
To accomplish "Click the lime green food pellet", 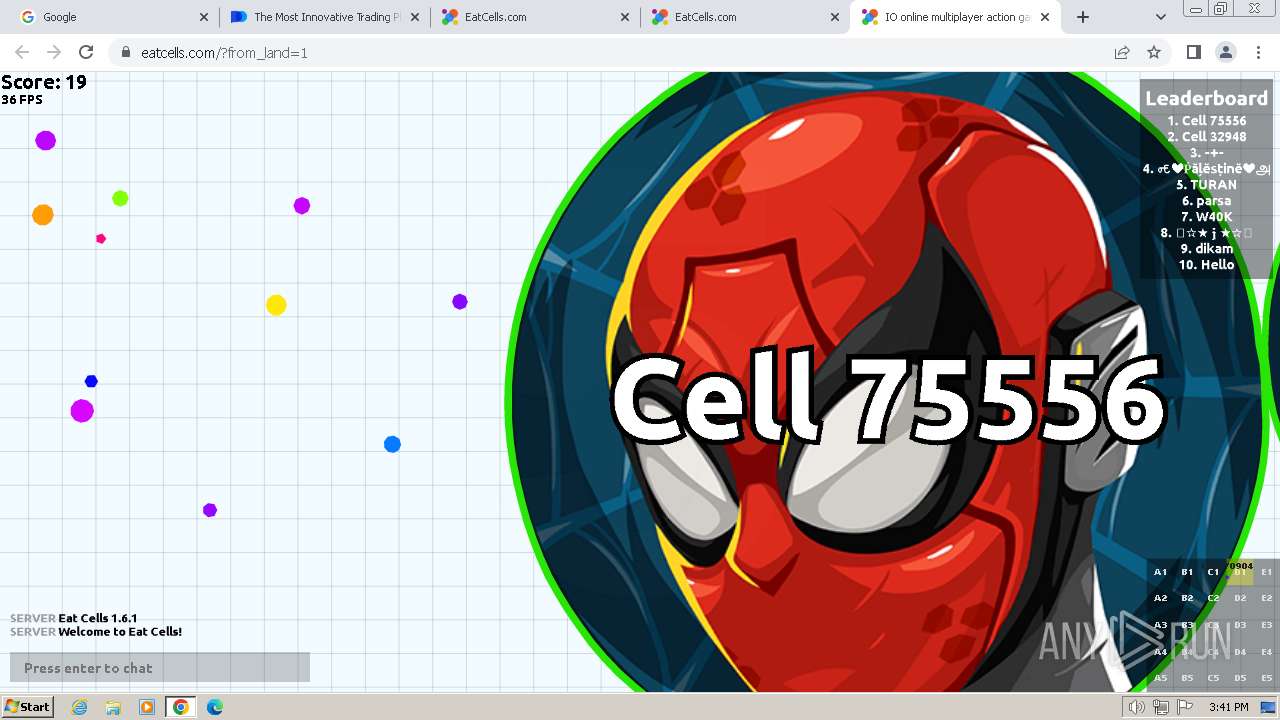I will tap(120, 198).
